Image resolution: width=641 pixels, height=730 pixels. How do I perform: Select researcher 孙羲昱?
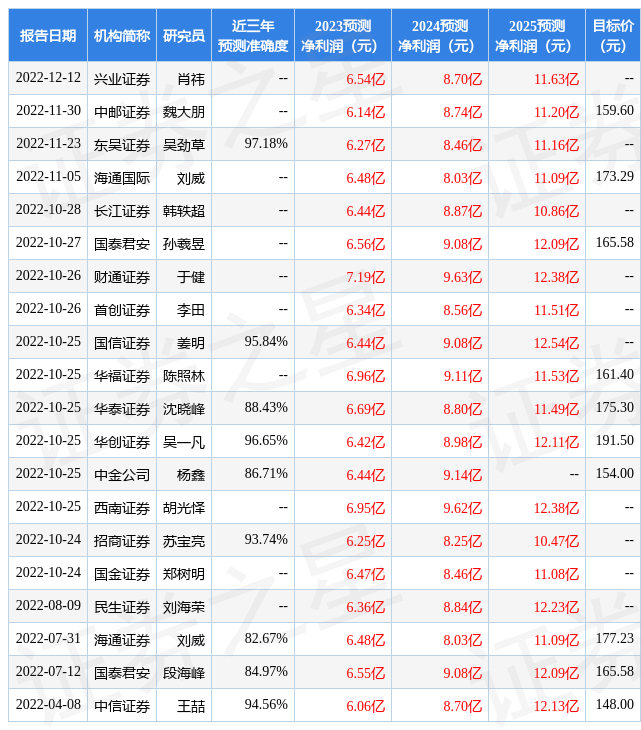184,244
